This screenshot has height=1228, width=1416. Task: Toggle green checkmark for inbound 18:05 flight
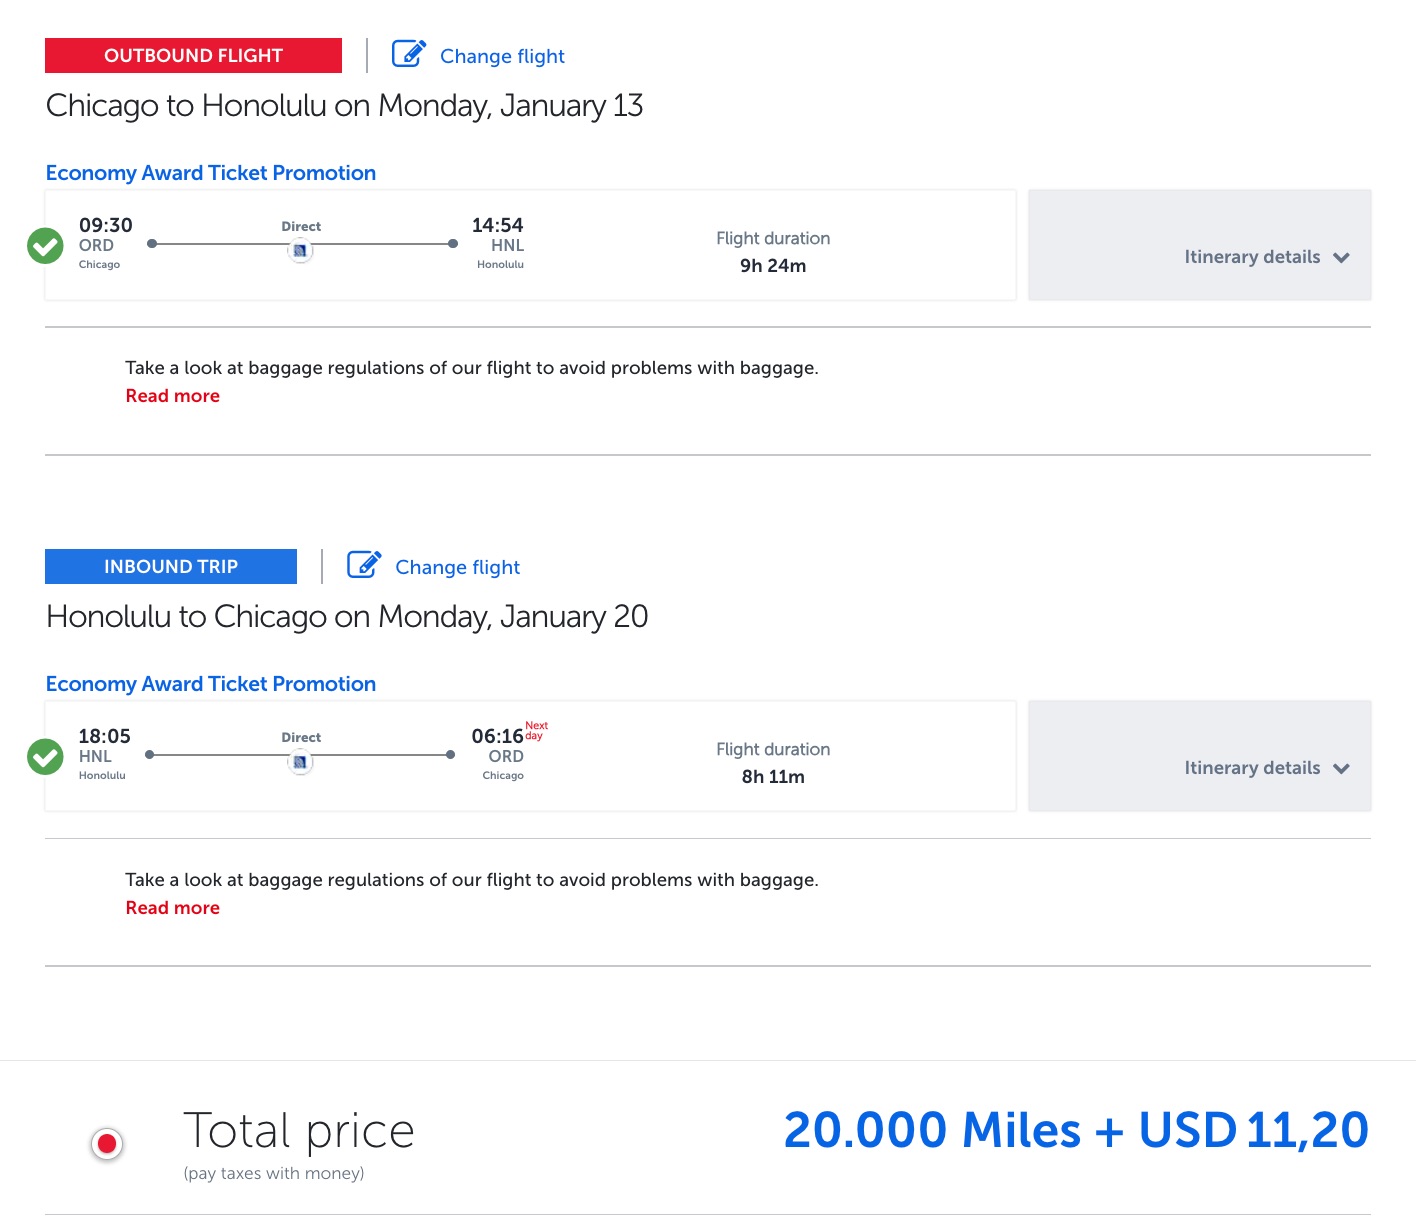[x=45, y=757]
